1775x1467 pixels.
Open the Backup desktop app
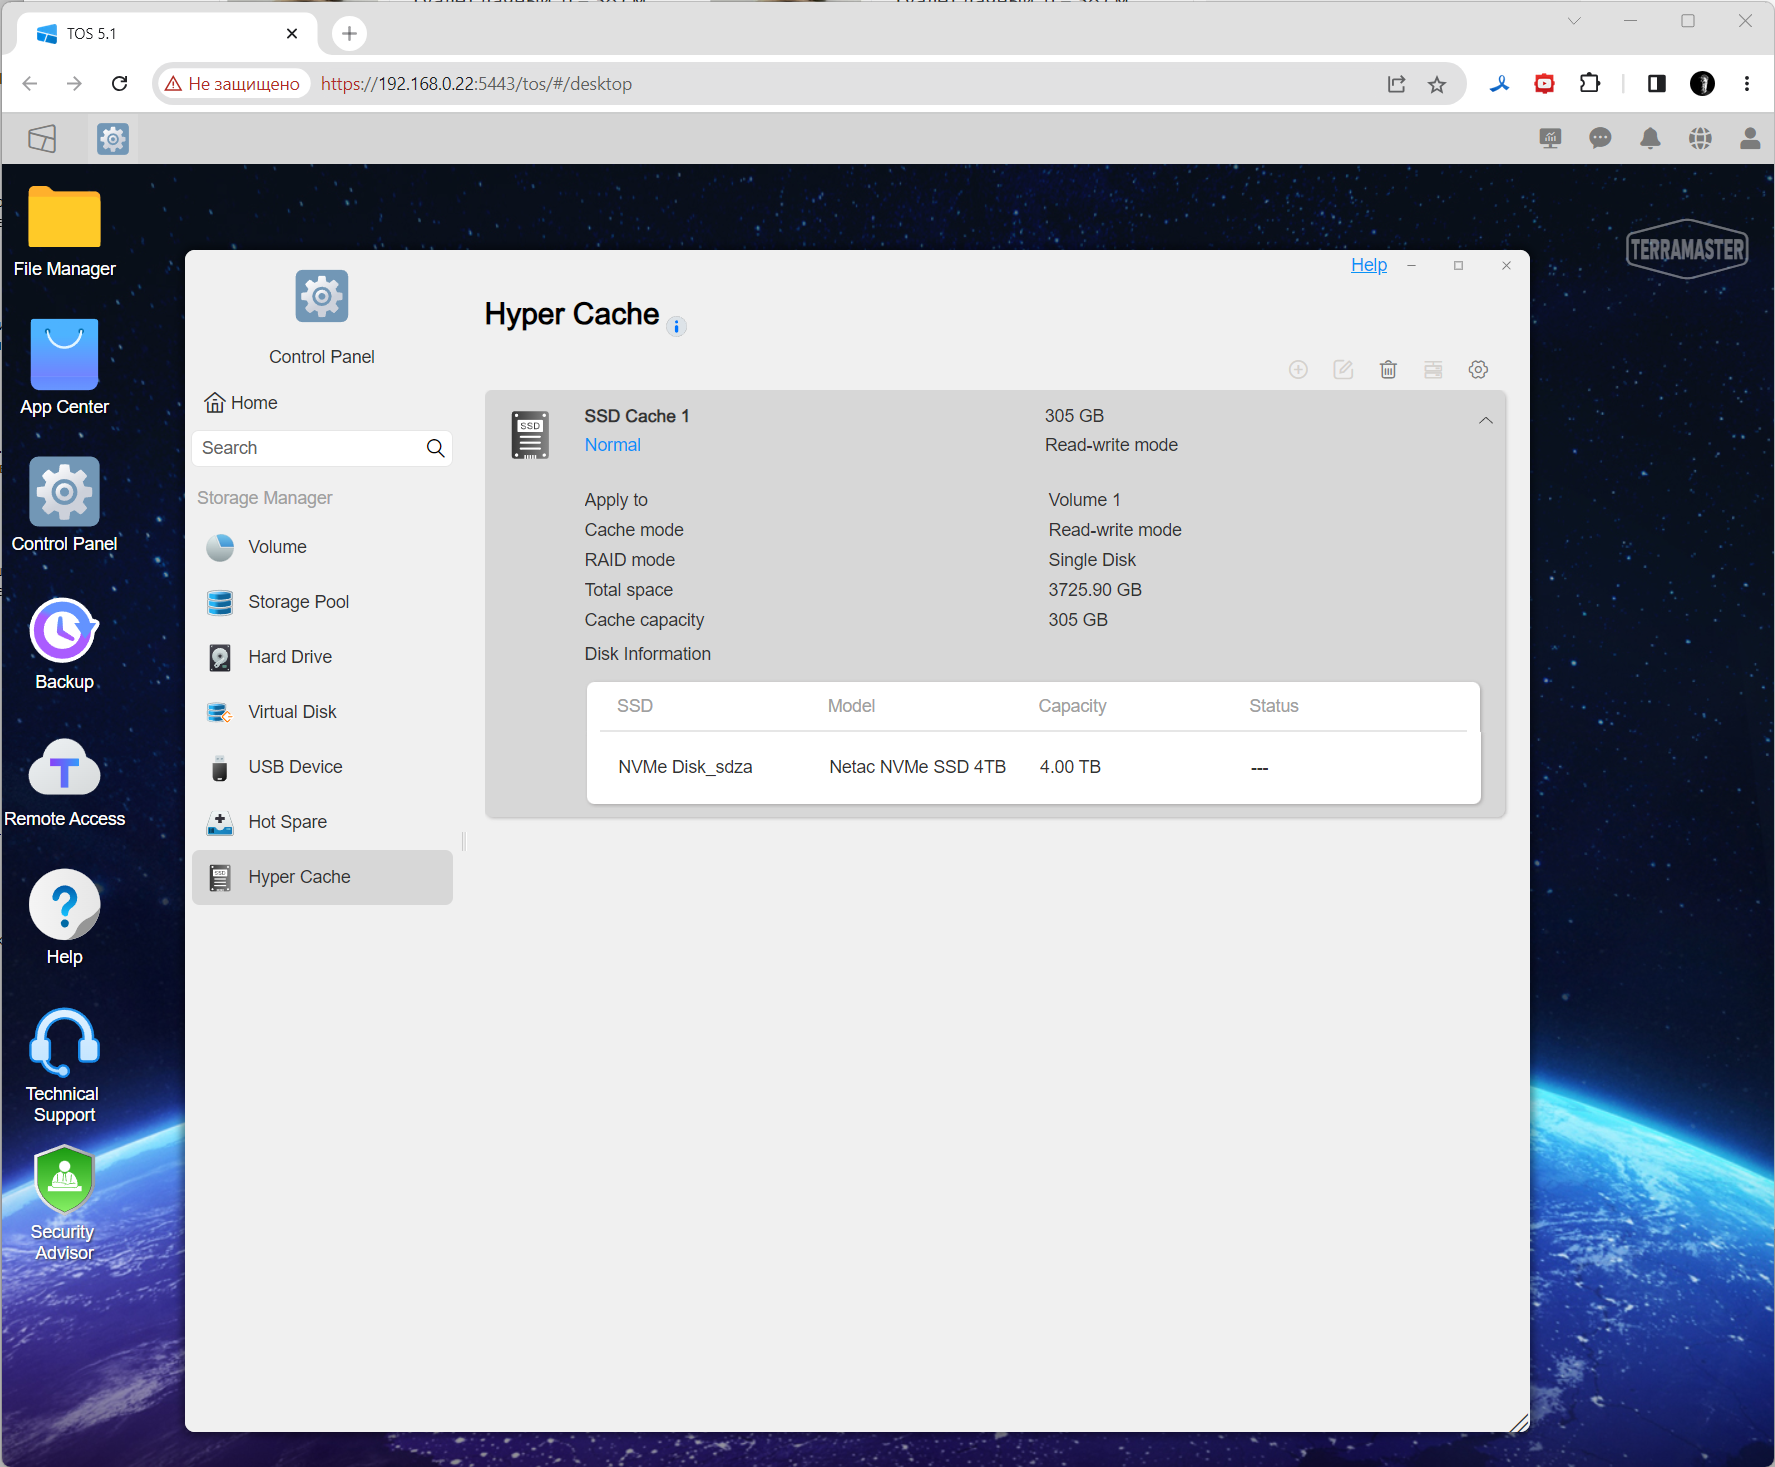pos(64,644)
